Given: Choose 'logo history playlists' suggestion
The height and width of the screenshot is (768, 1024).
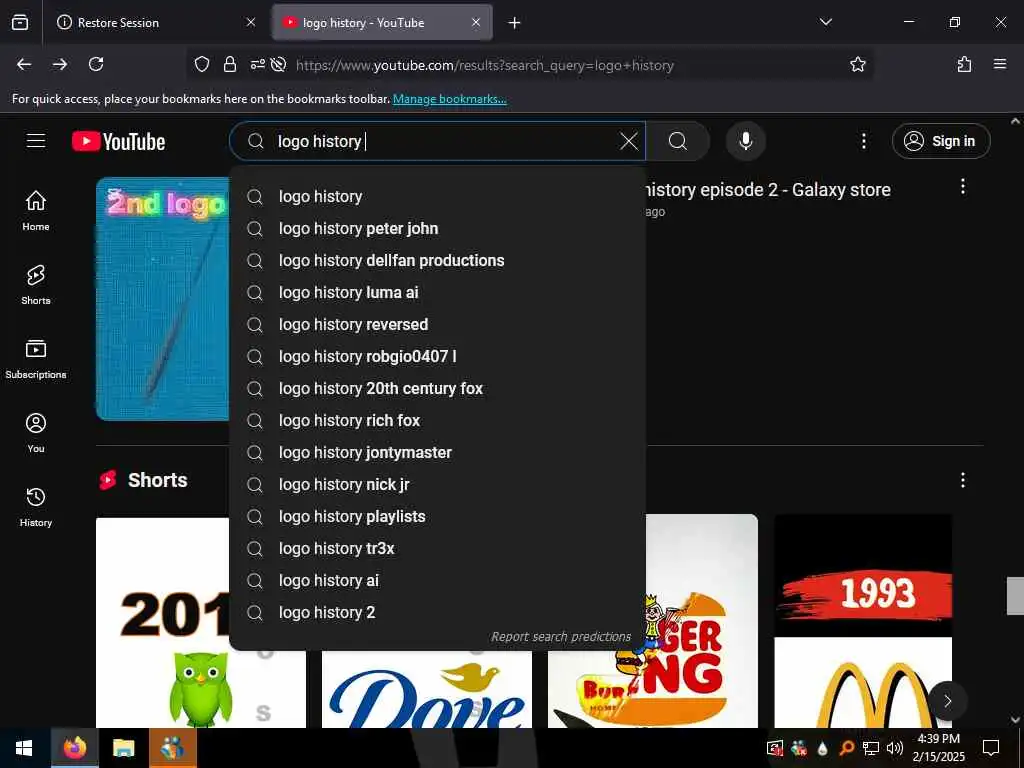Looking at the screenshot, I should pos(438,517).
